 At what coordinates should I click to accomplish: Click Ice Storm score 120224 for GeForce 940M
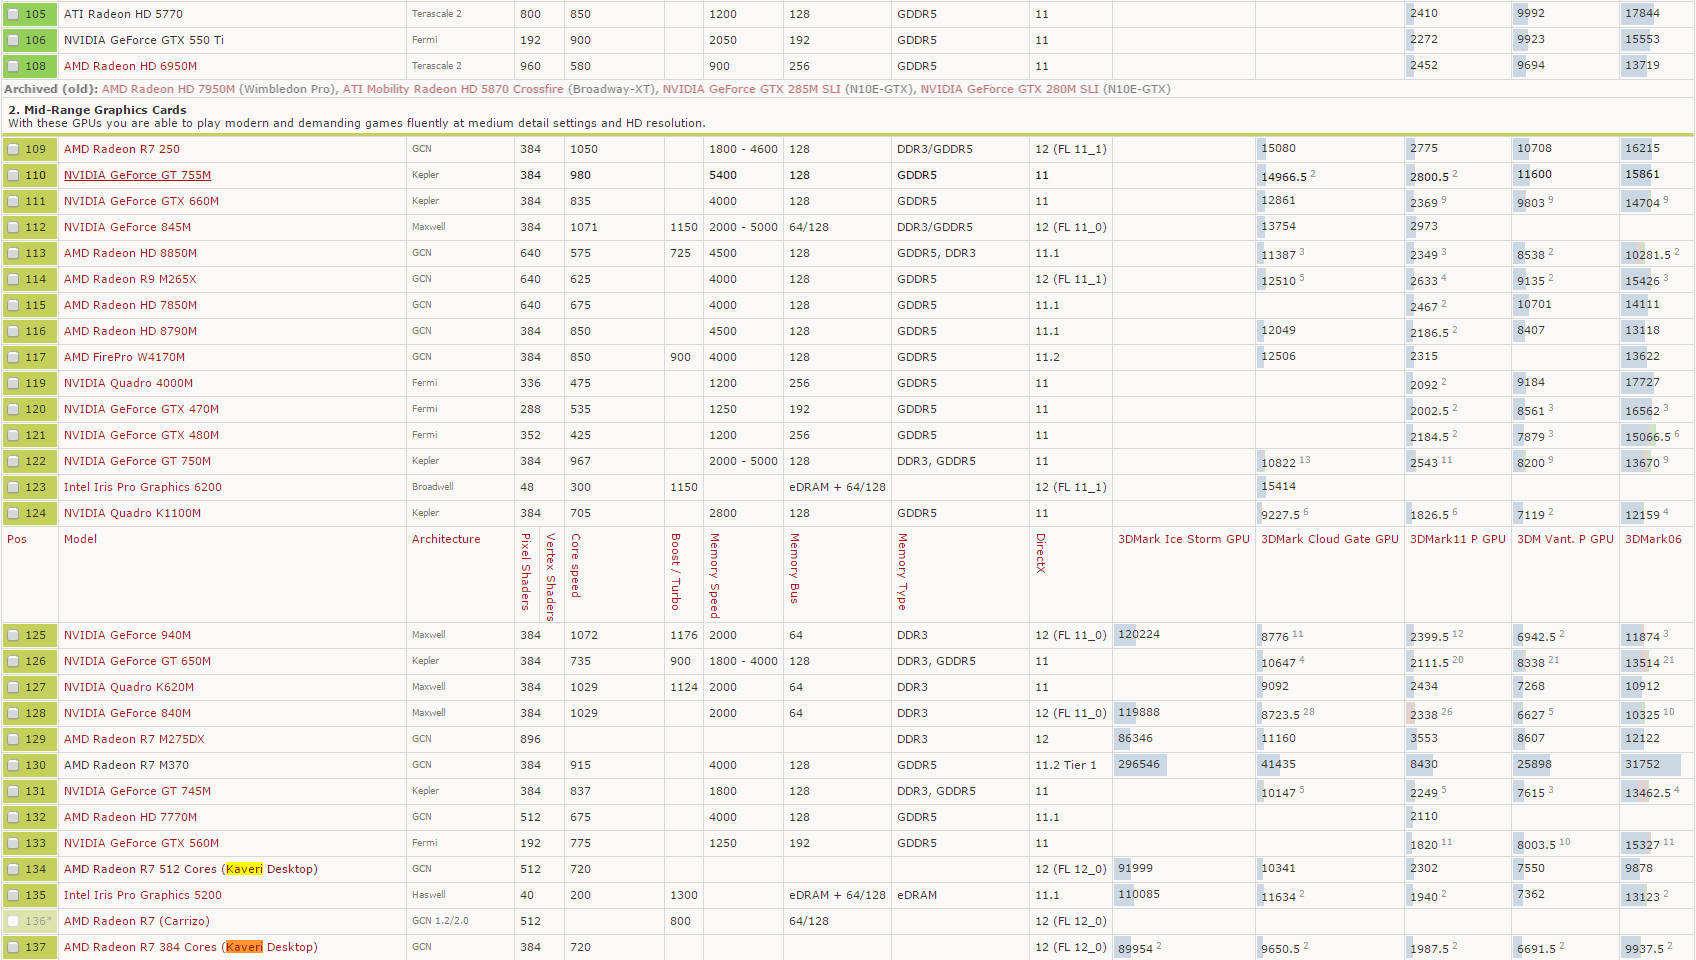tap(1139, 635)
